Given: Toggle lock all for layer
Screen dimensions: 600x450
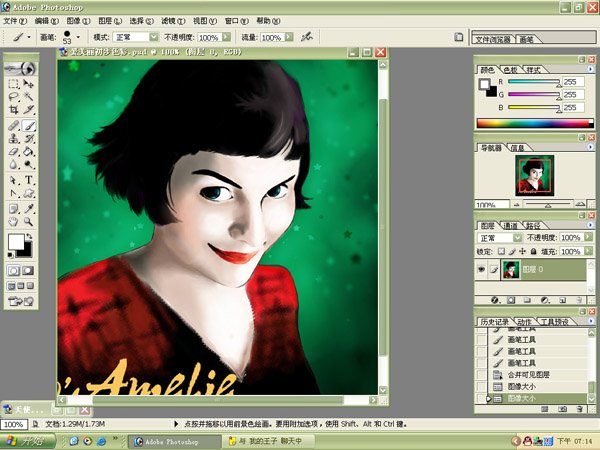Looking at the screenshot, I should pyautogui.click(x=533, y=251).
